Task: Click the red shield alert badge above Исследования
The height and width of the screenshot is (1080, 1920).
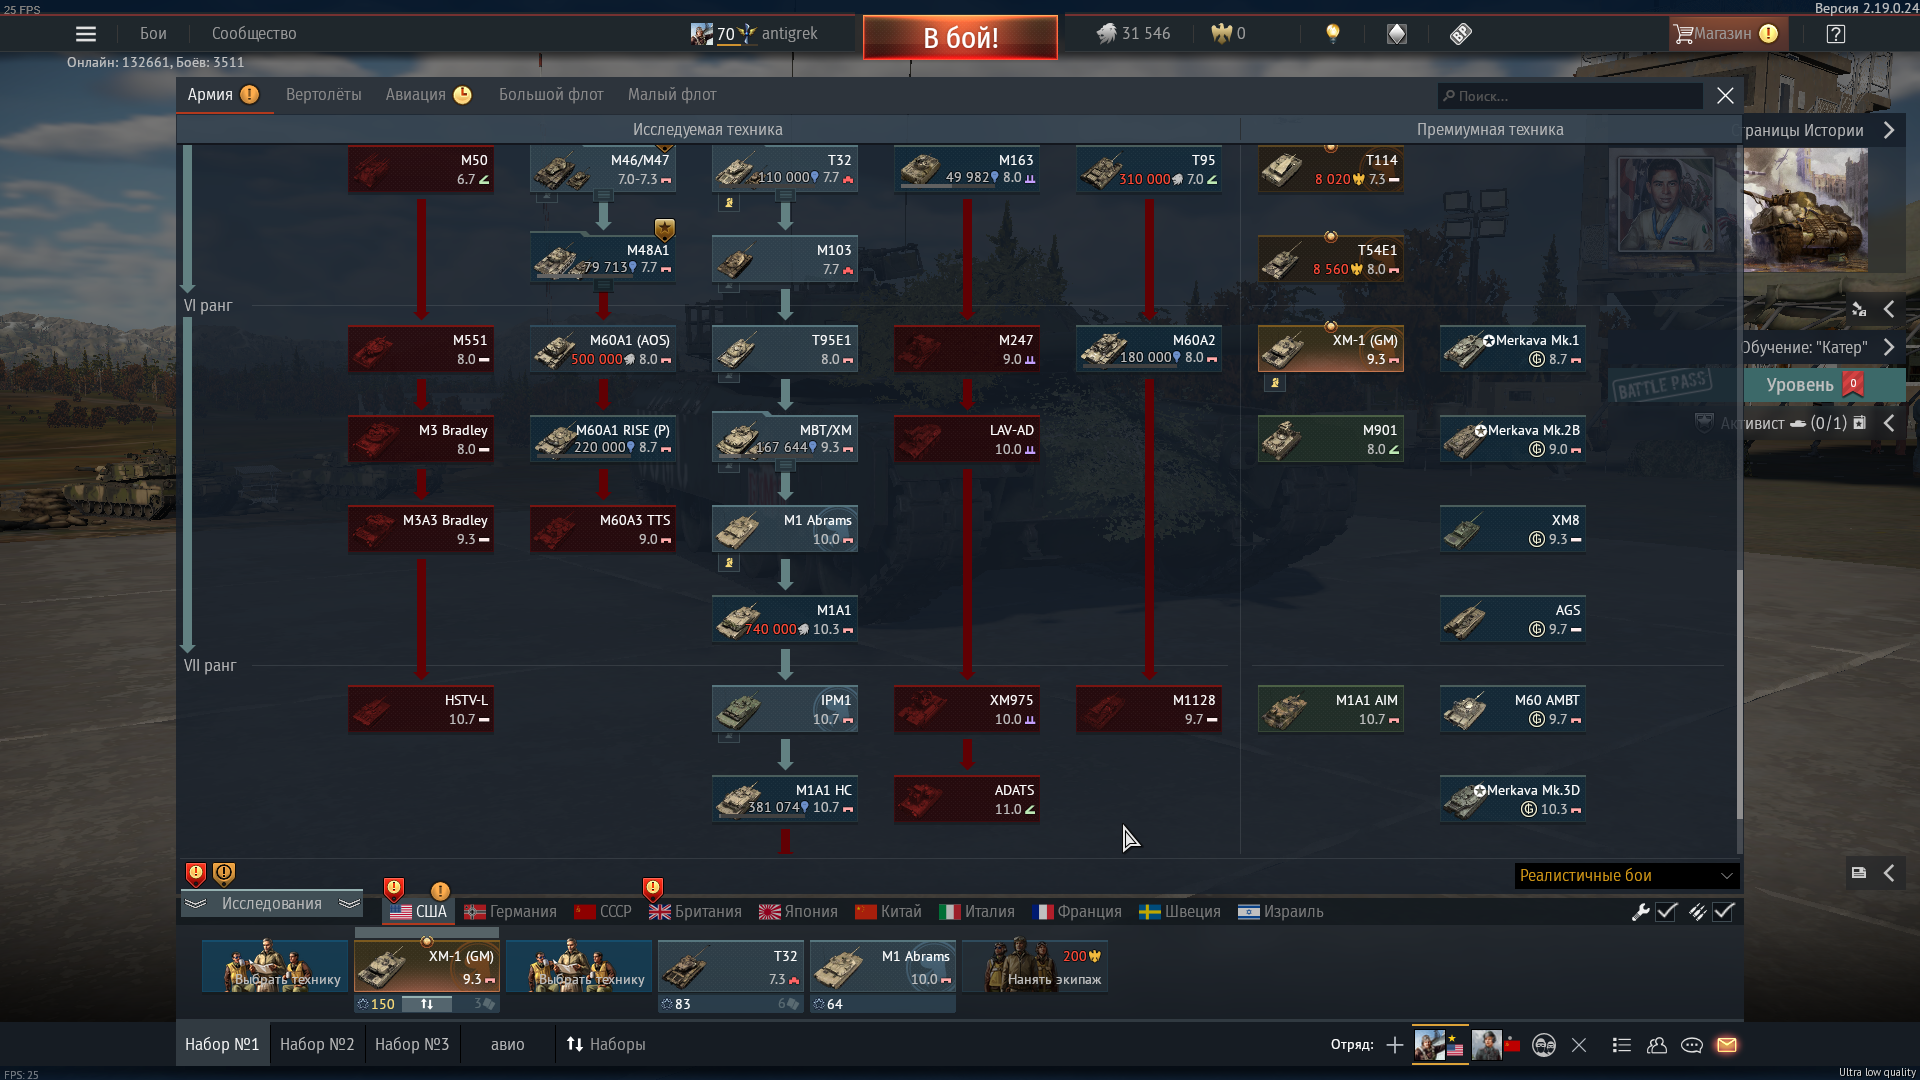Action: pyautogui.click(x=196, y=875)
